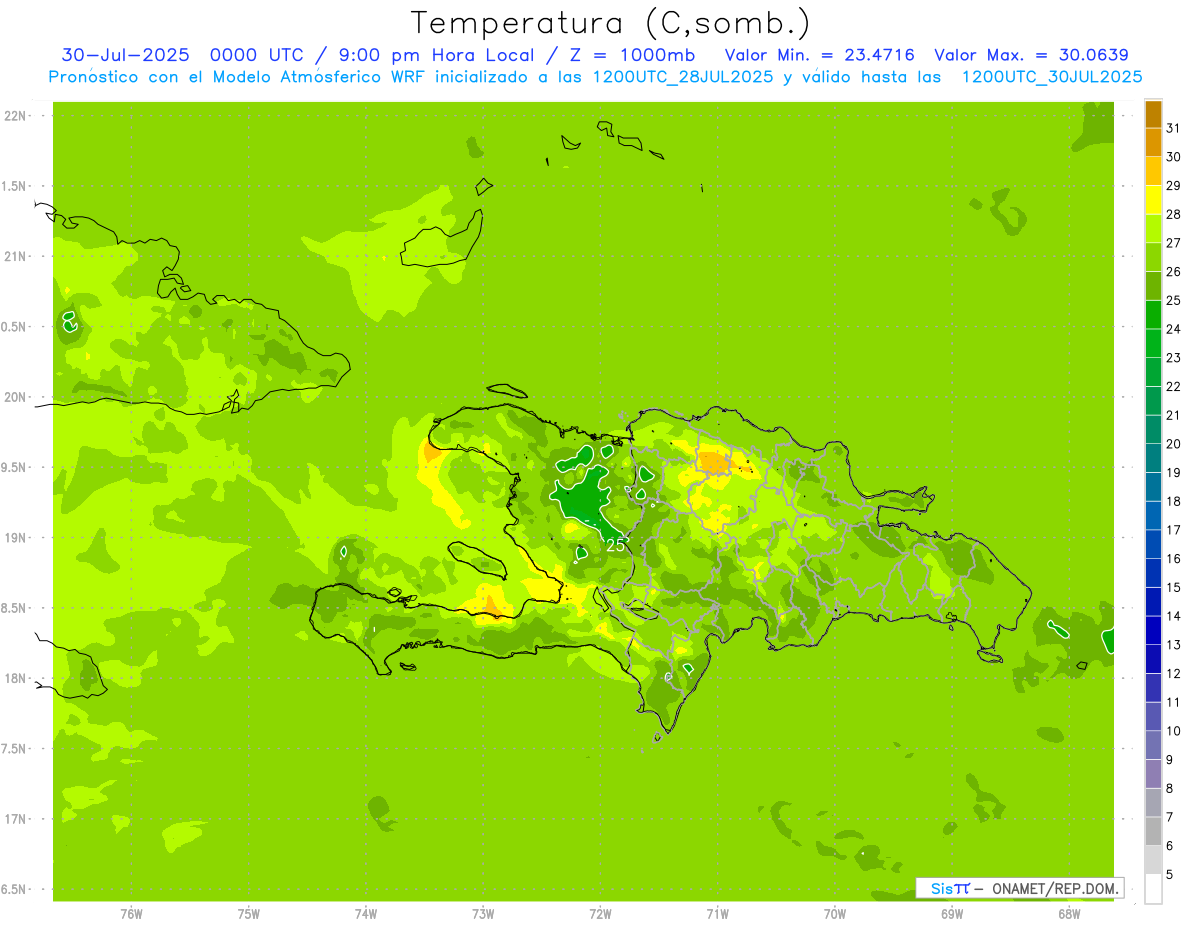Click the "19N" latitude axis label
1200x927 pixels.
click(x=14, y=538)
